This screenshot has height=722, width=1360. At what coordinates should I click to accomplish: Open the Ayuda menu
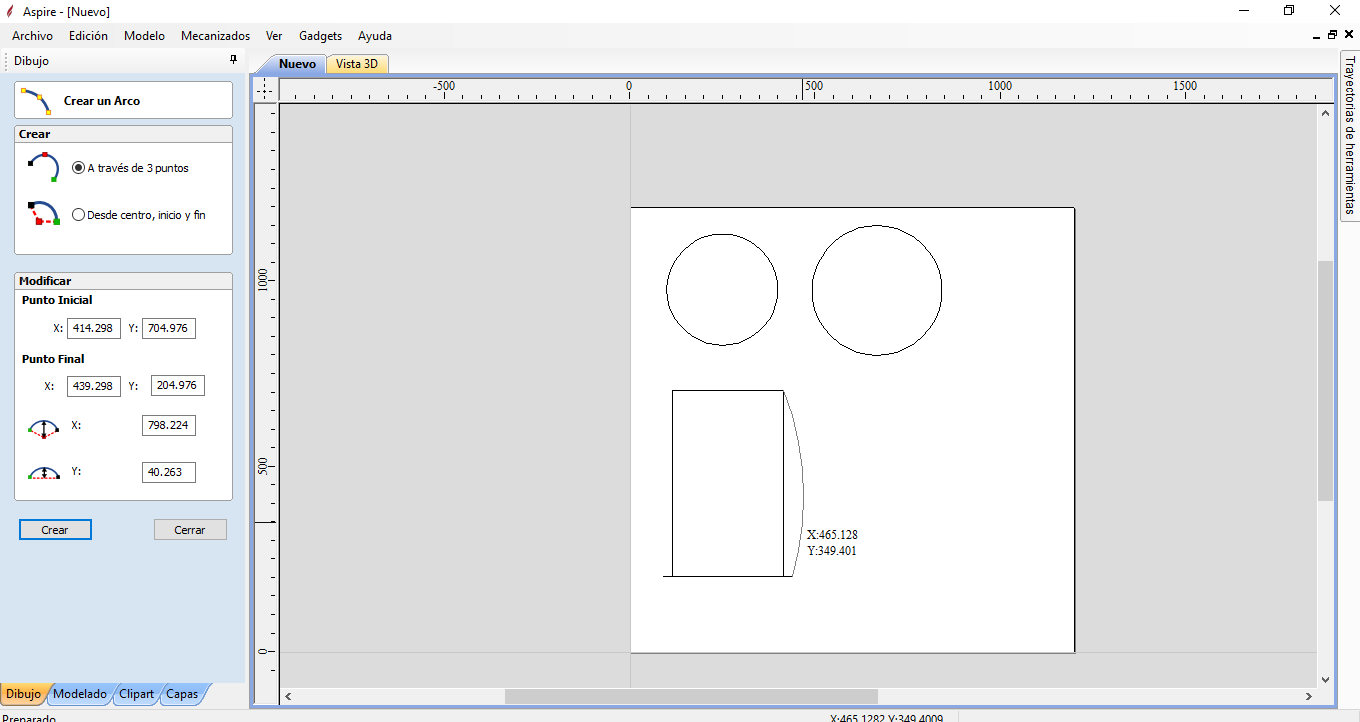click(375, 36)
